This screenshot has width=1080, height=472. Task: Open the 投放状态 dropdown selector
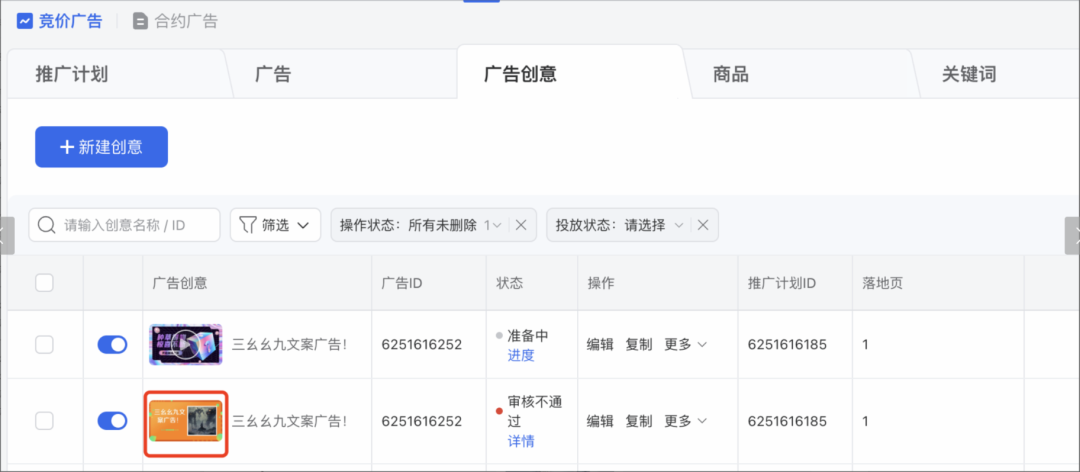click(x=679, y=225)
